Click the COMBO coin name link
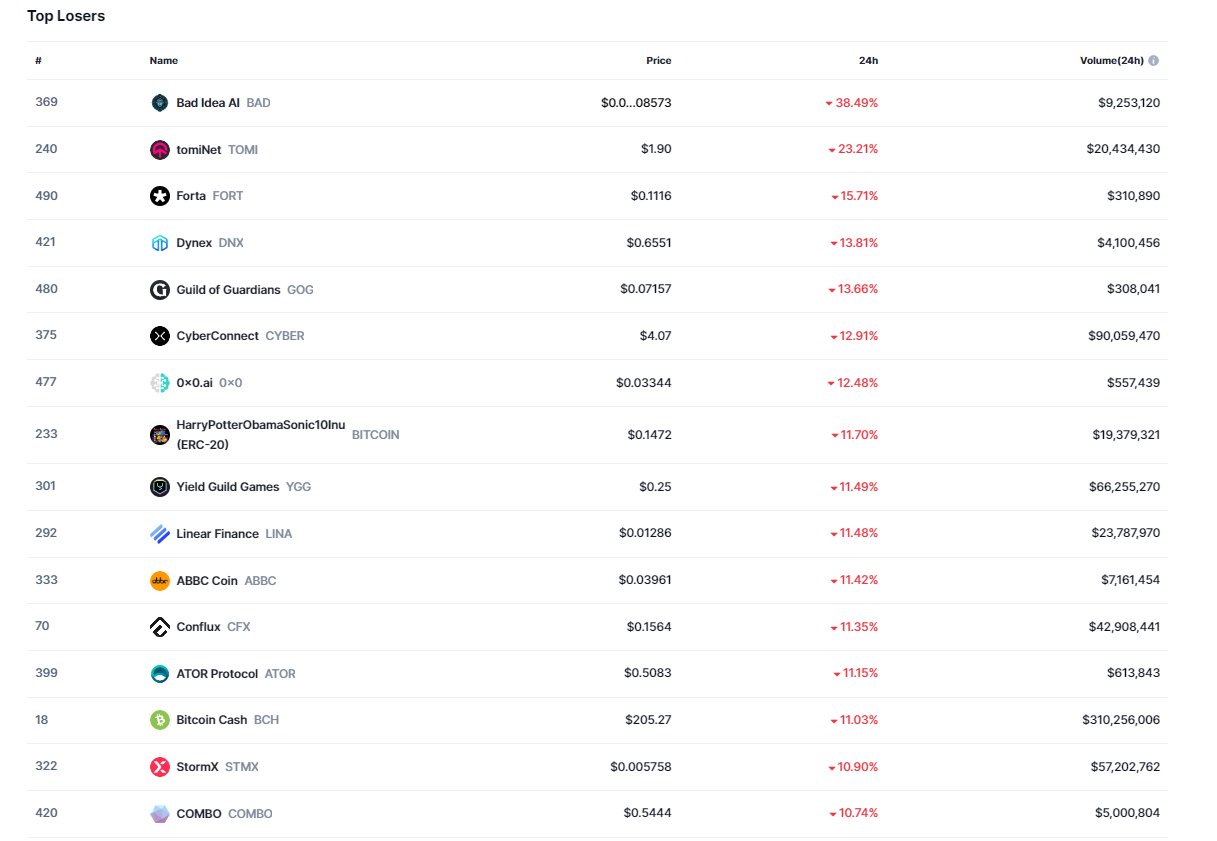 point(198,814)
